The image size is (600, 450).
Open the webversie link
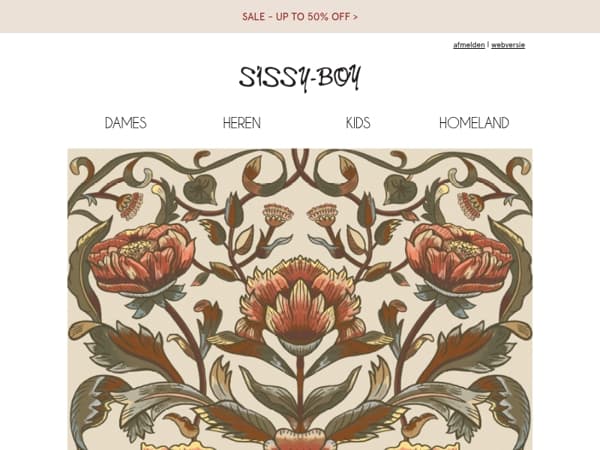point(508,45)
